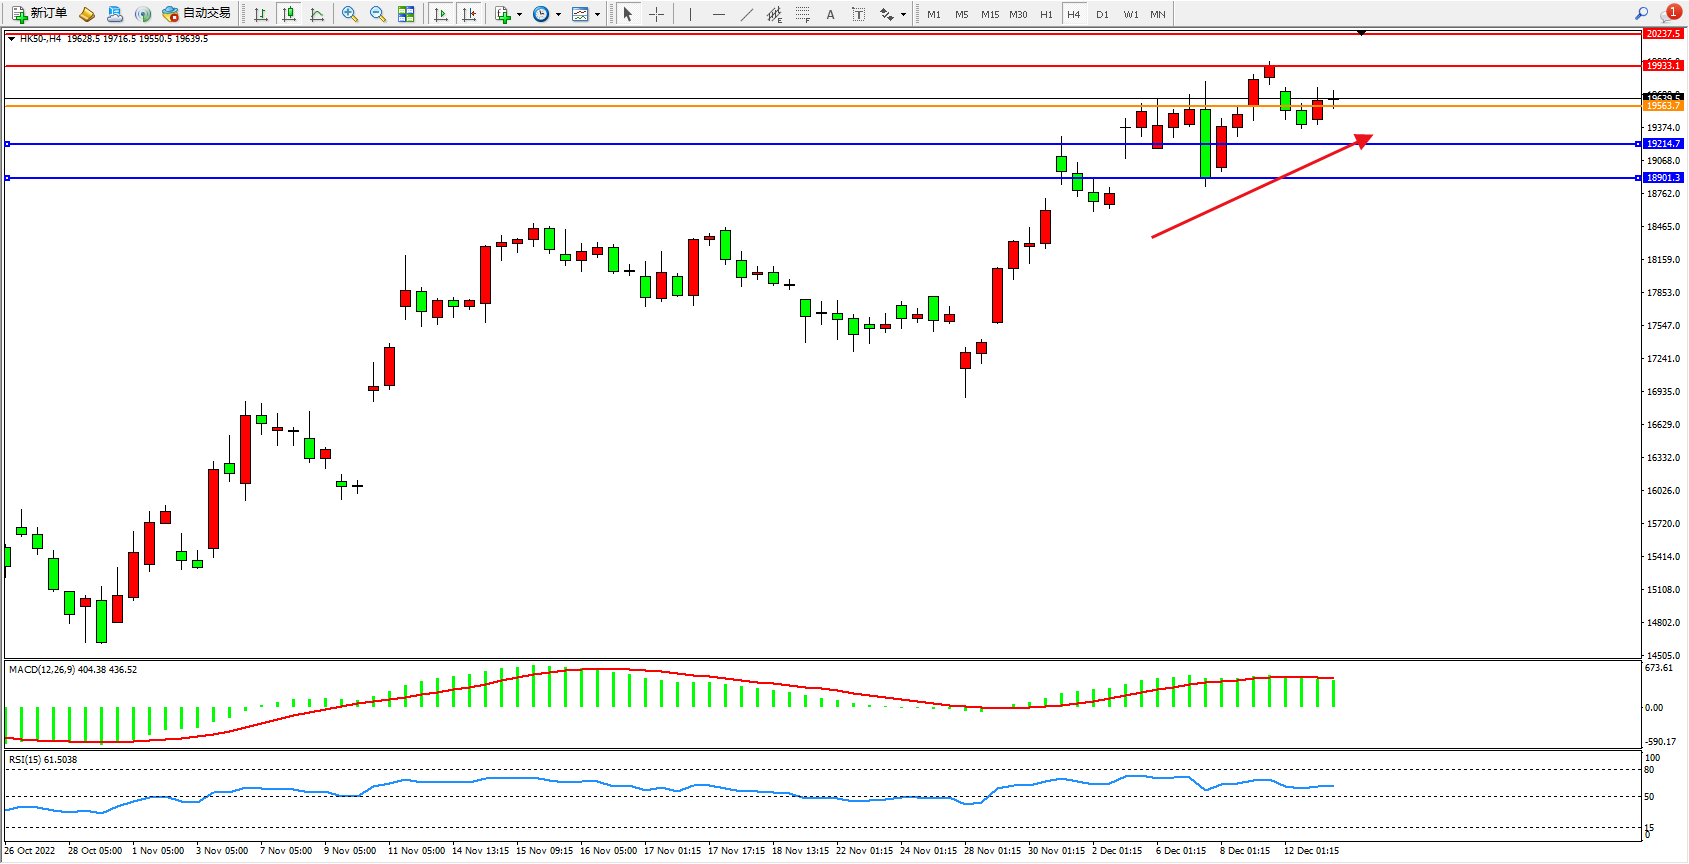Select the crosshair cursor tool
The width and height of the screenshot is (1689, 864).
tap(656, 14)
